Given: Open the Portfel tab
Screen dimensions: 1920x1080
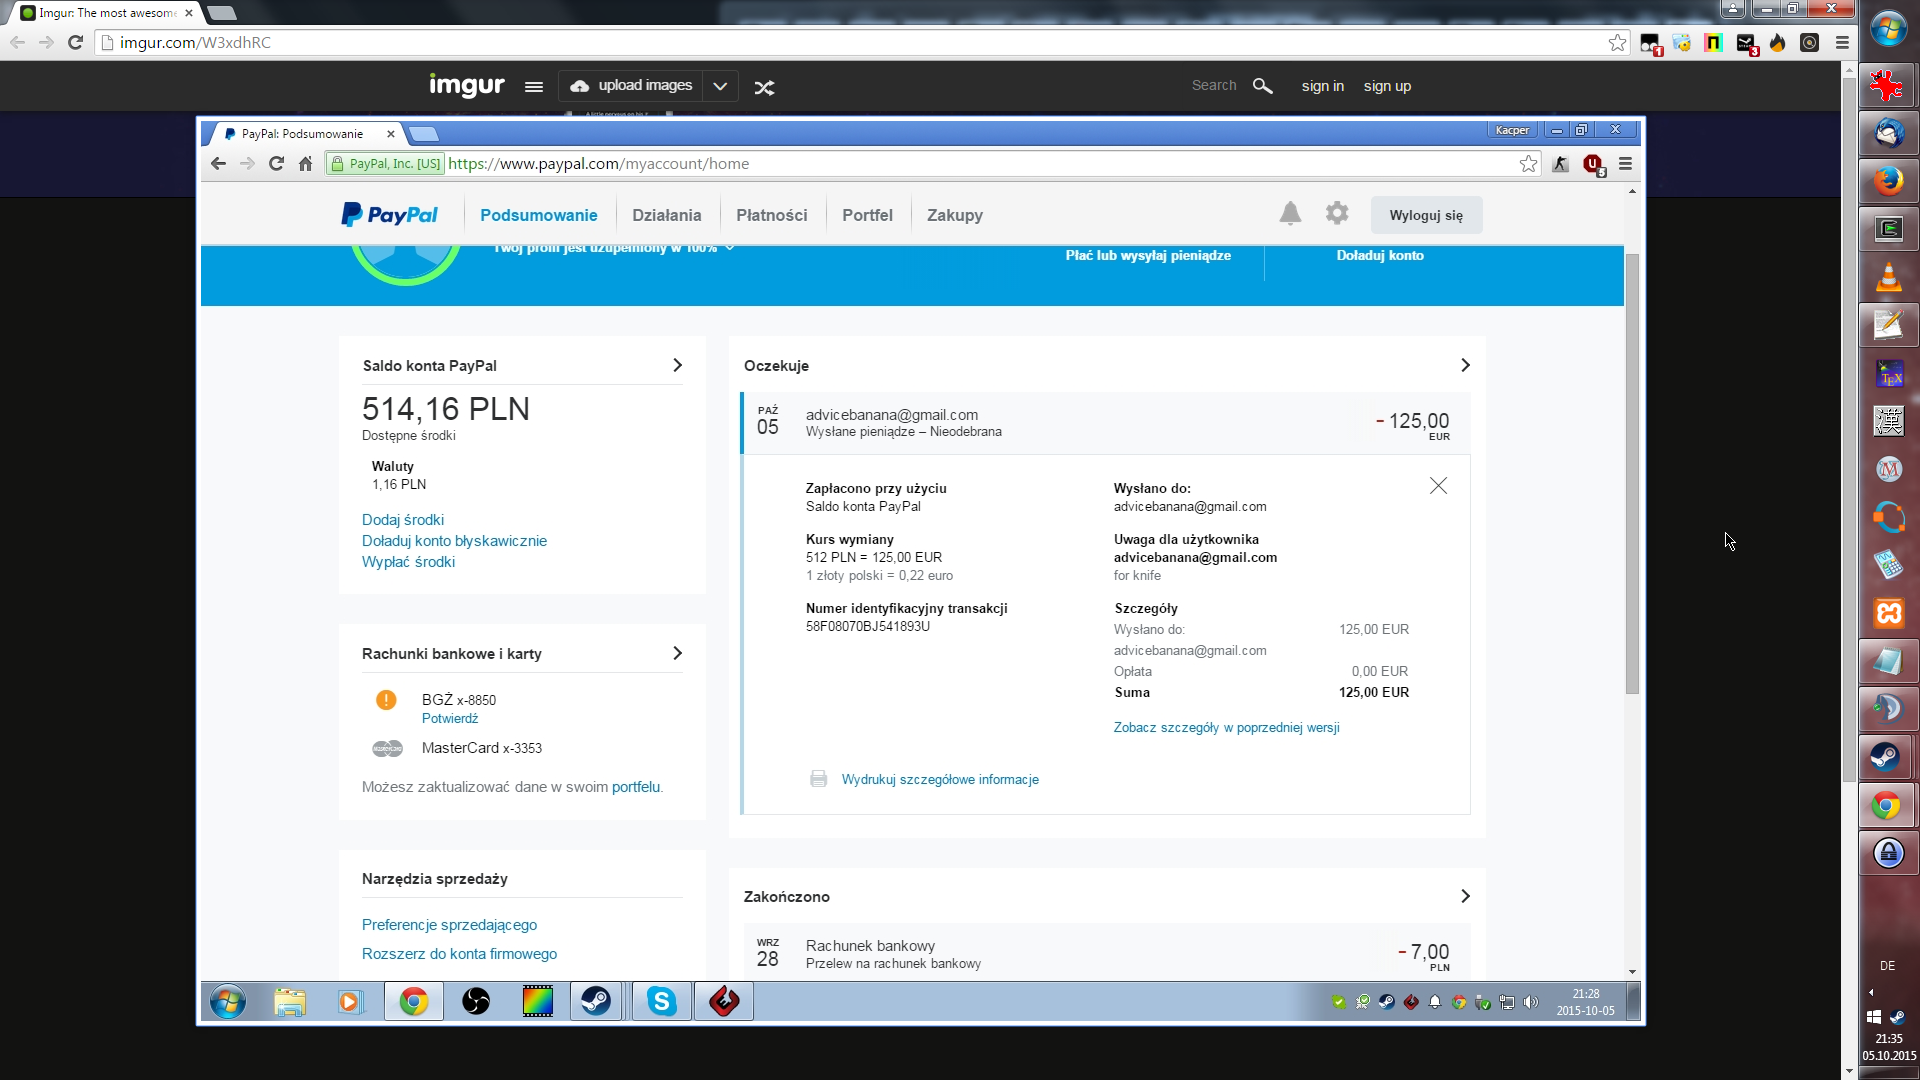Looking at the screenshot, I should coord(867,215).
